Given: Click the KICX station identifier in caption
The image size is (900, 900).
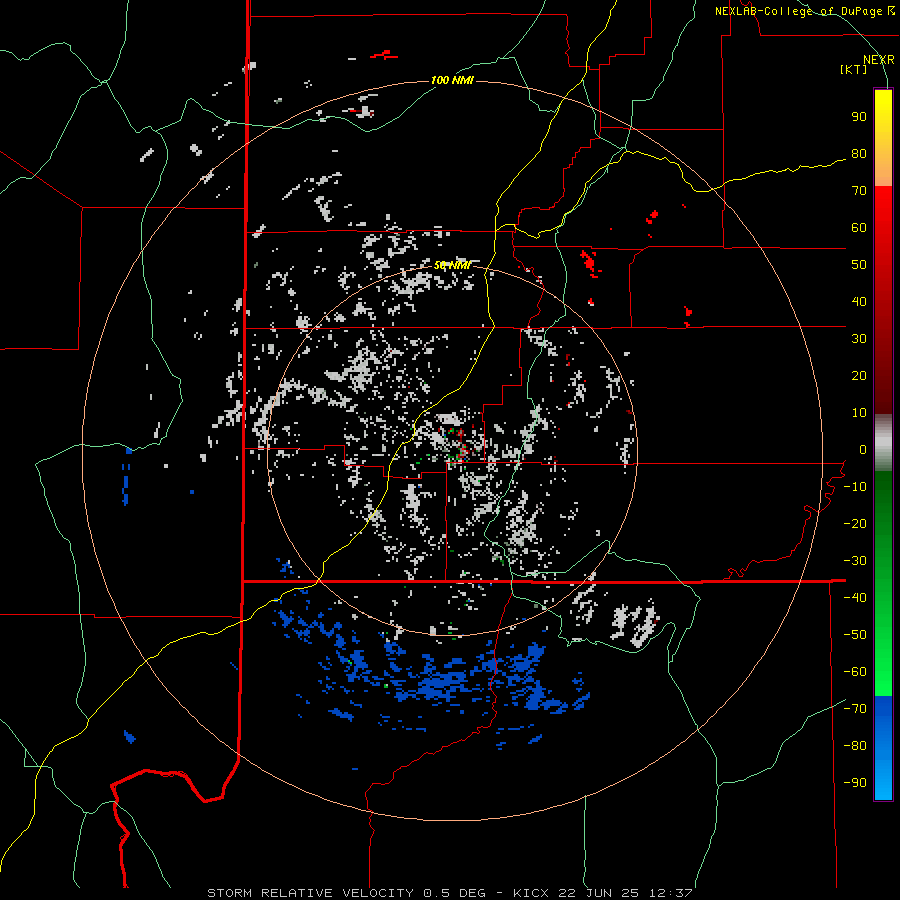Looking at the screenshot, I should (x=531, y=893).
